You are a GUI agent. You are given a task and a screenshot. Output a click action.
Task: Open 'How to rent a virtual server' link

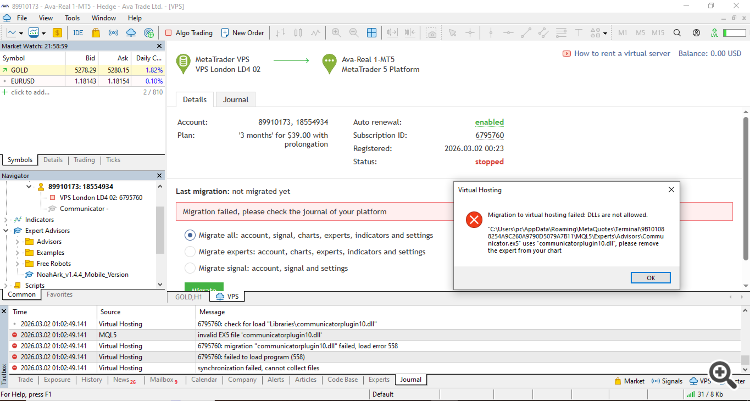622,54
